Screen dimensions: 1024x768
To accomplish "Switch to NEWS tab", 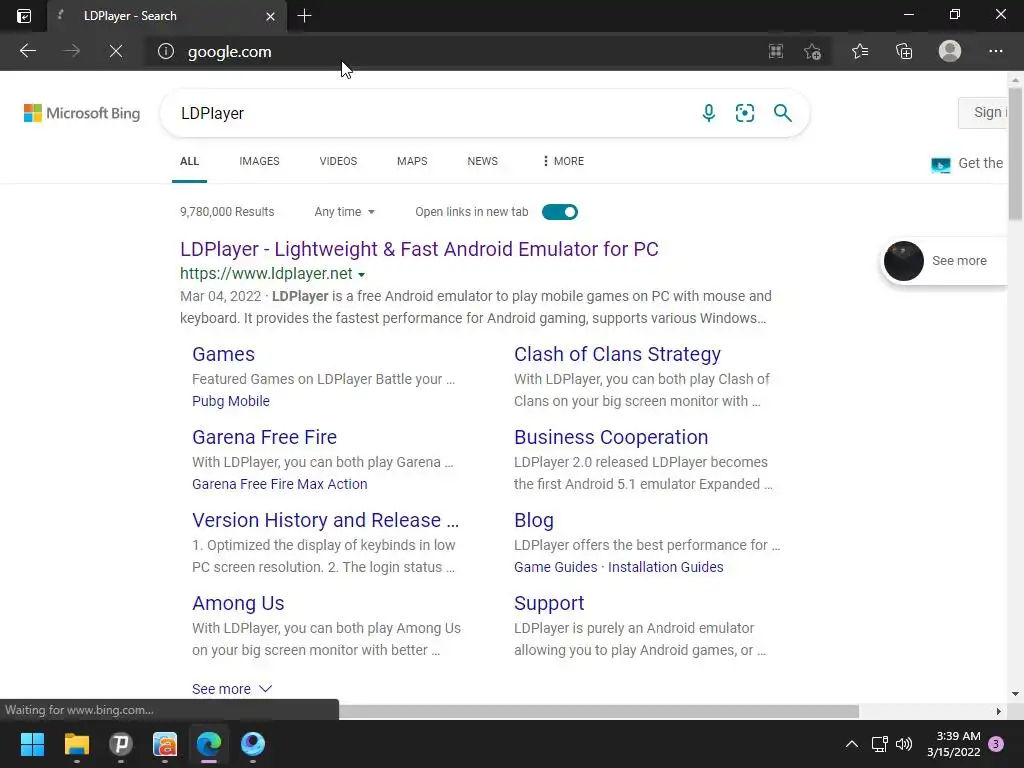I will point(483,161).
